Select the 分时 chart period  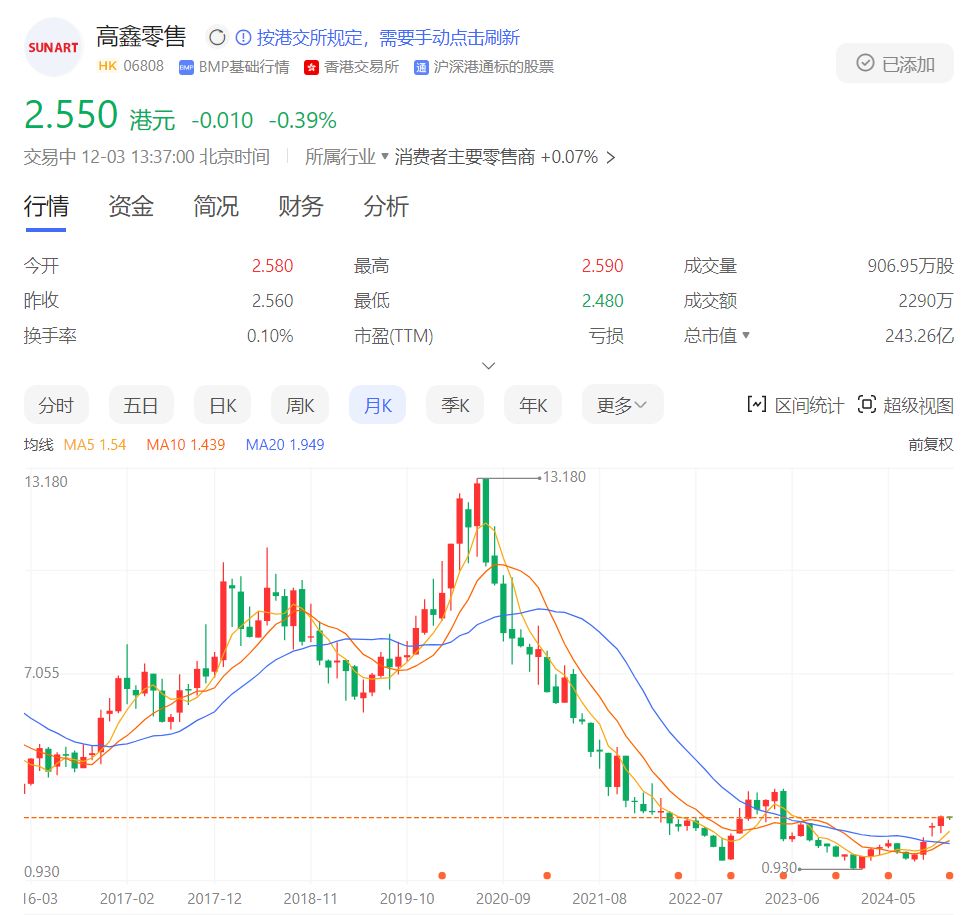[x=56, y=405]
